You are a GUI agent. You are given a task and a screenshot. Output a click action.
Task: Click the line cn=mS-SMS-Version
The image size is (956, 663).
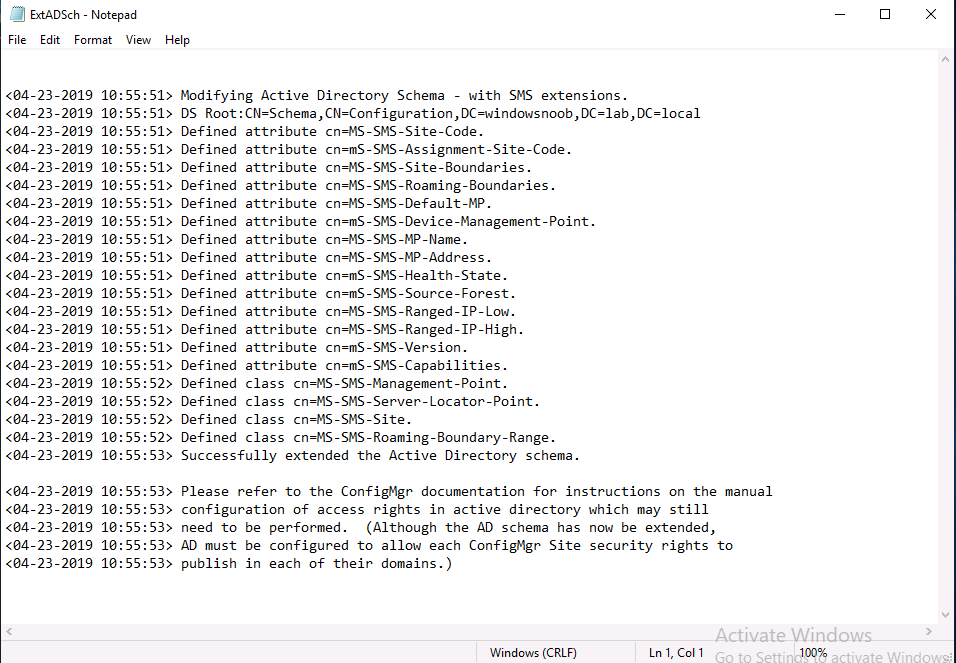[x=237, y=348]
